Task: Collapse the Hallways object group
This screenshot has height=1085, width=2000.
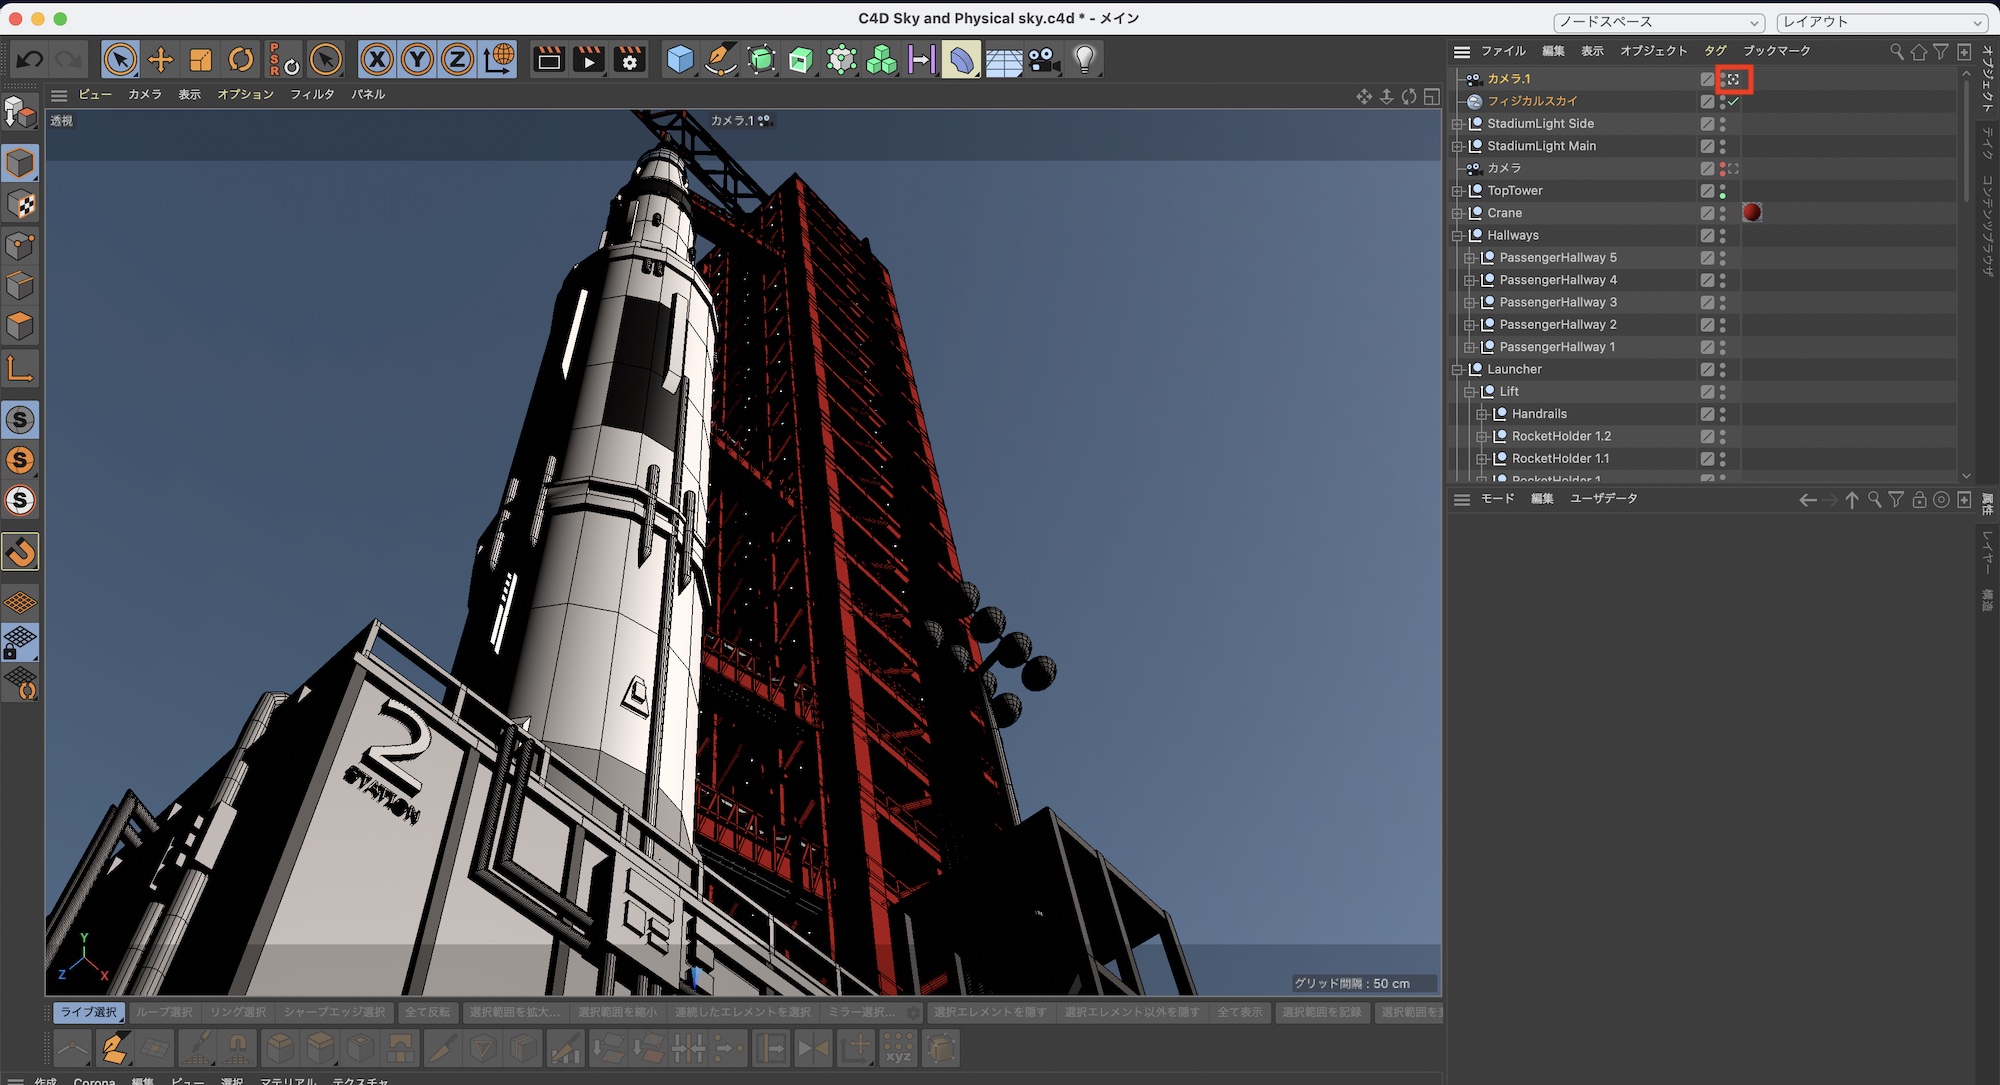Action: [1457, 236]
